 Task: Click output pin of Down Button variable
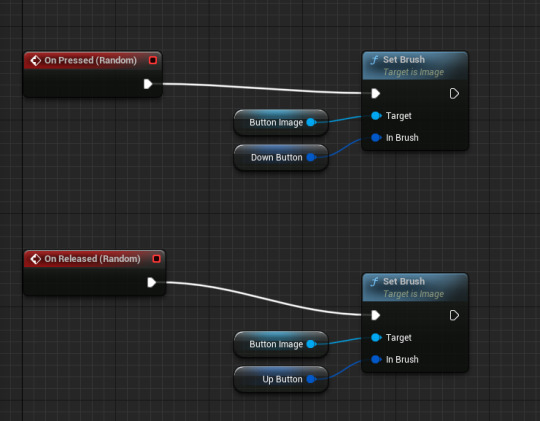(x=311, y=157)
